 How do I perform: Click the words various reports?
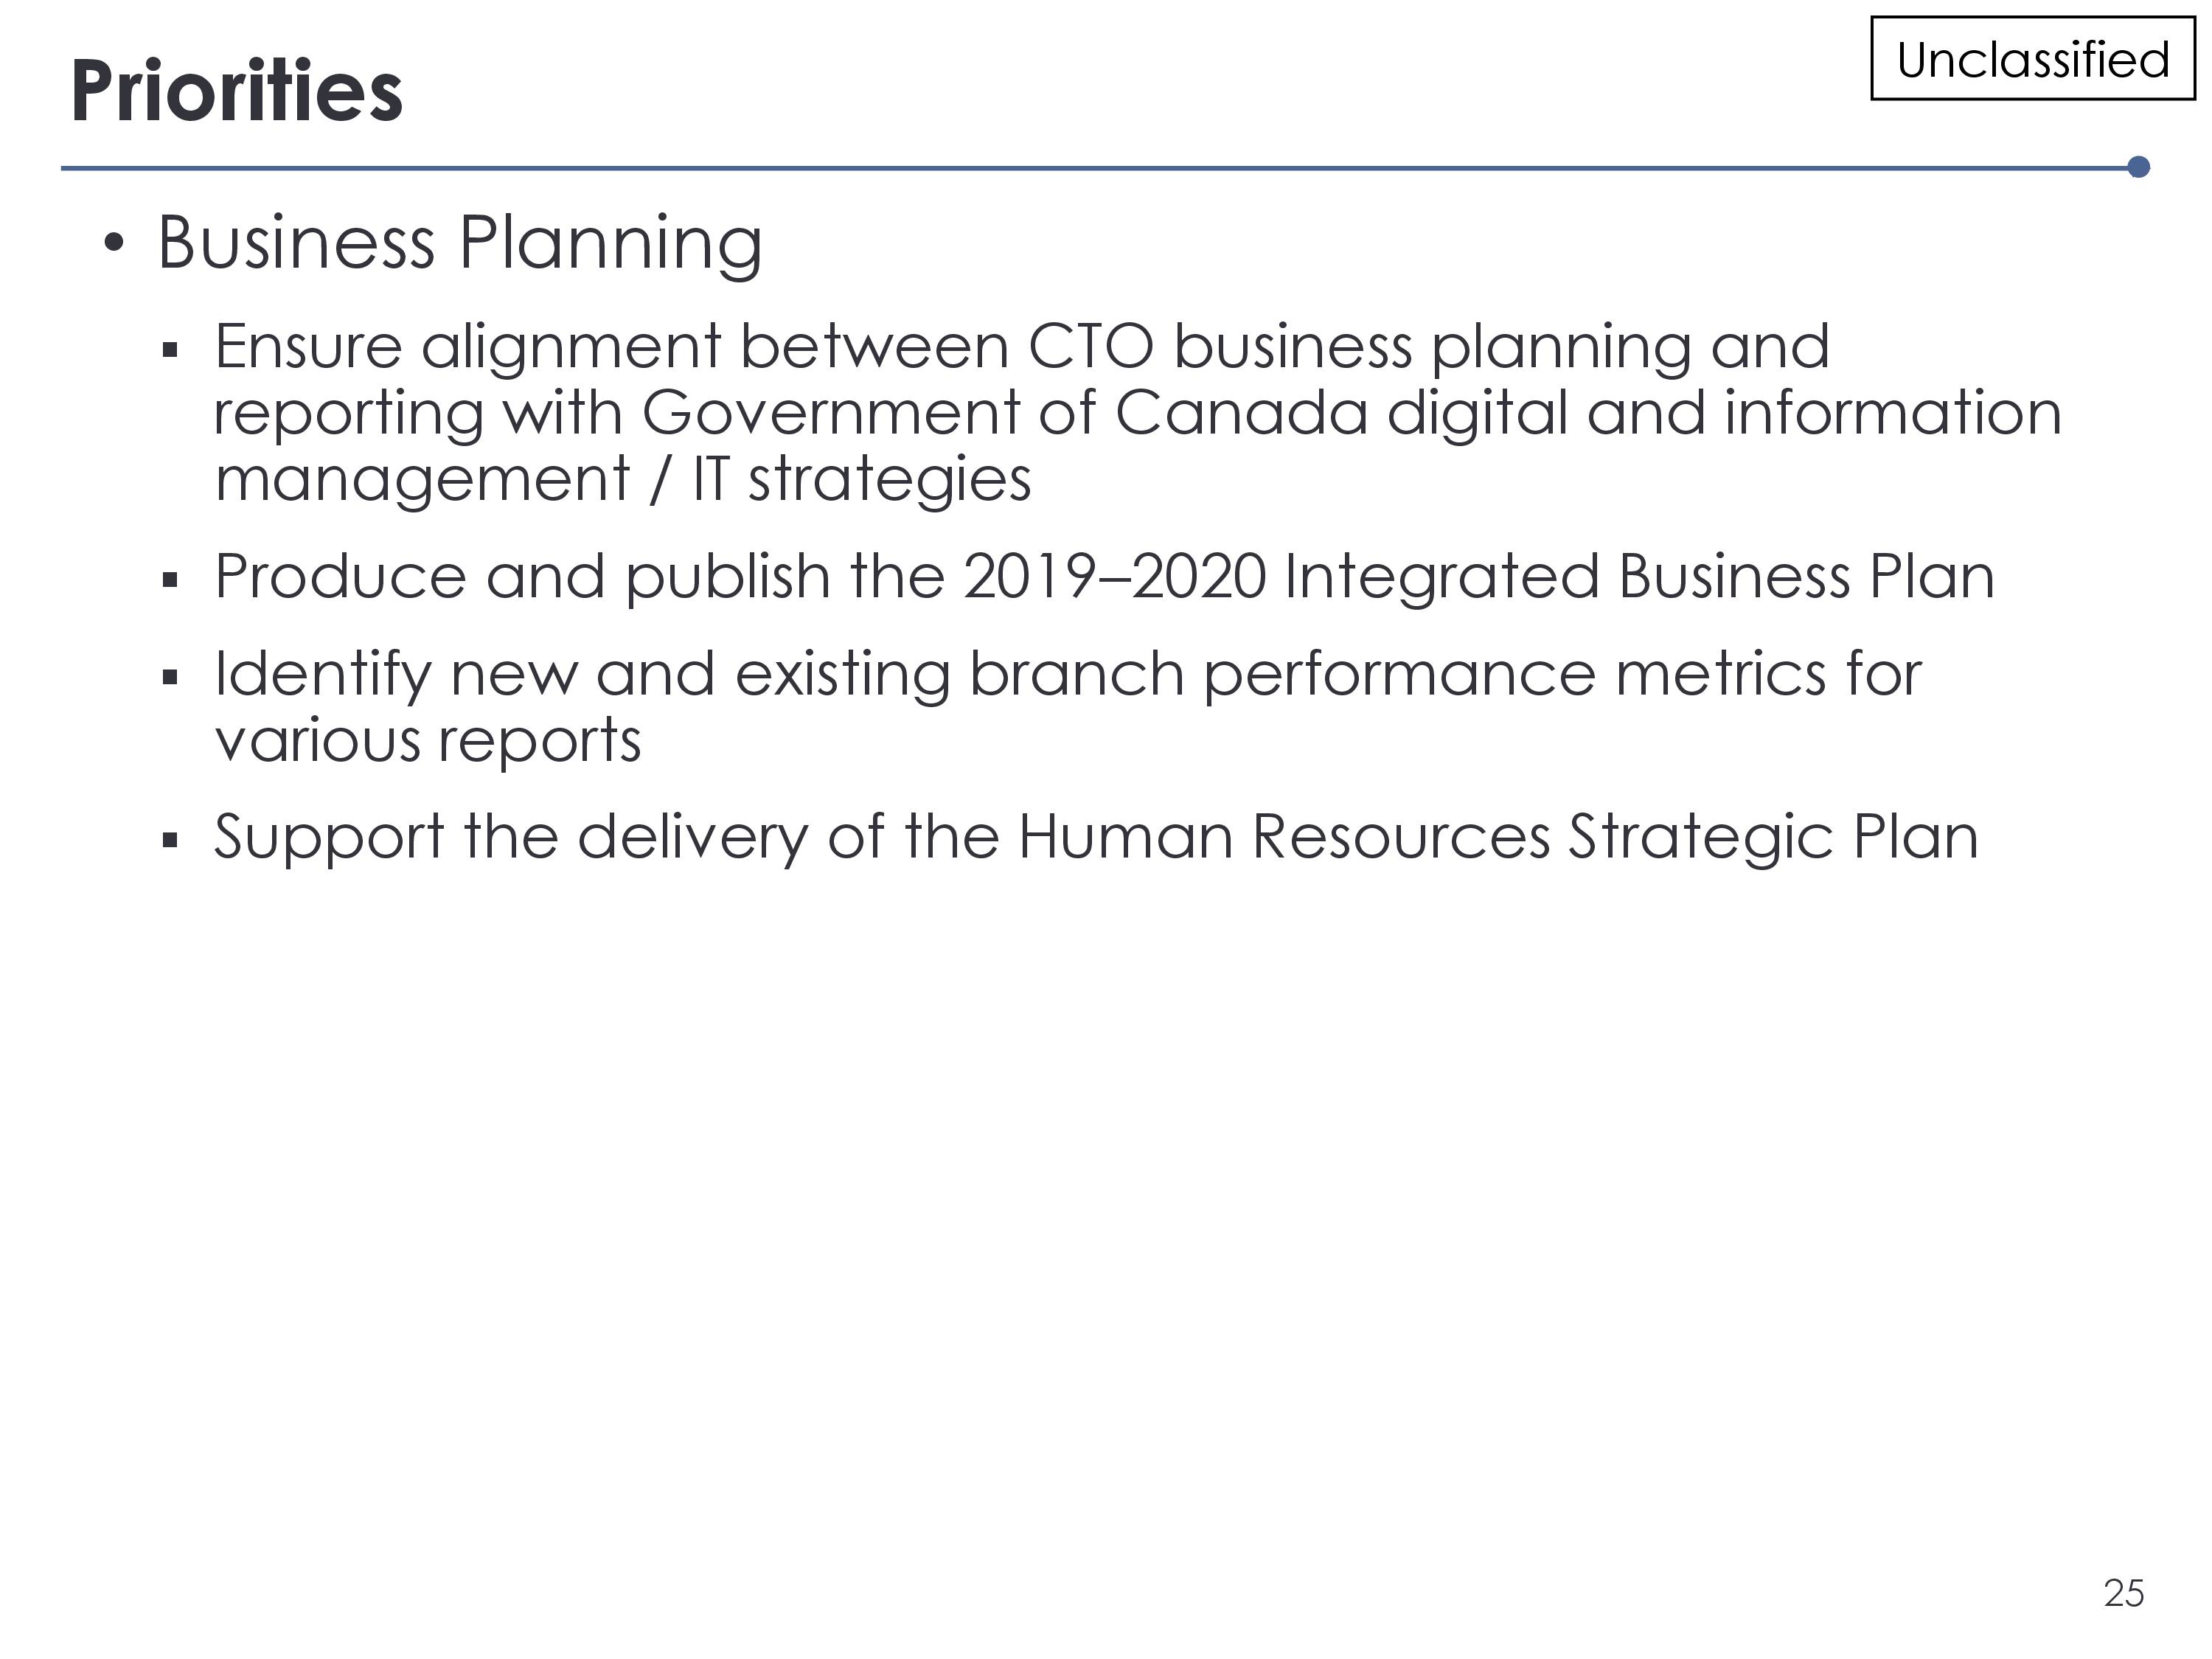pos(428,742)
